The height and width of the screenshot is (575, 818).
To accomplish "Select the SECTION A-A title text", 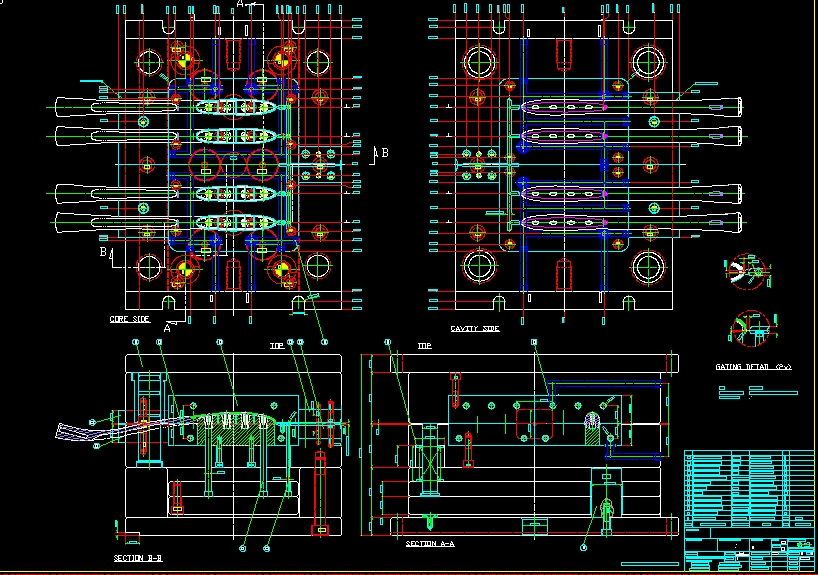I will pos(430,544).
